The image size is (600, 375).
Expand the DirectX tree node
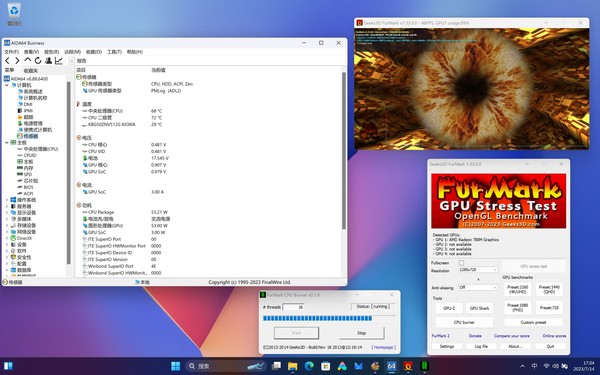[x=7, y=238]
